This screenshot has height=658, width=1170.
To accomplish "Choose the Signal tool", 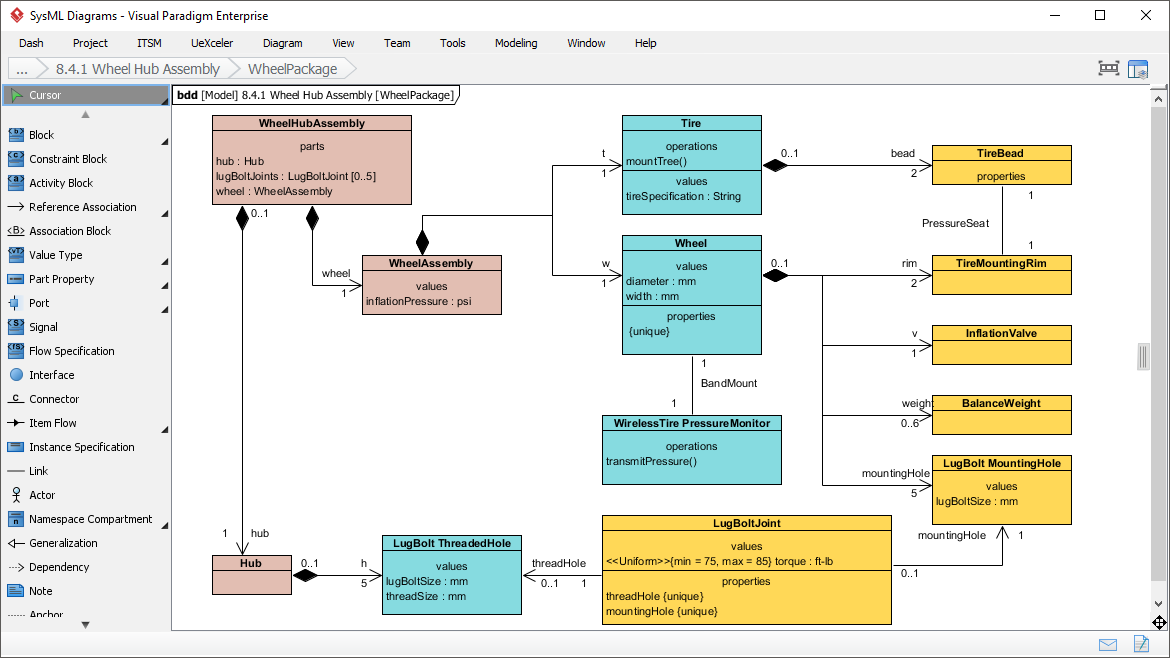I will (44, 326).
